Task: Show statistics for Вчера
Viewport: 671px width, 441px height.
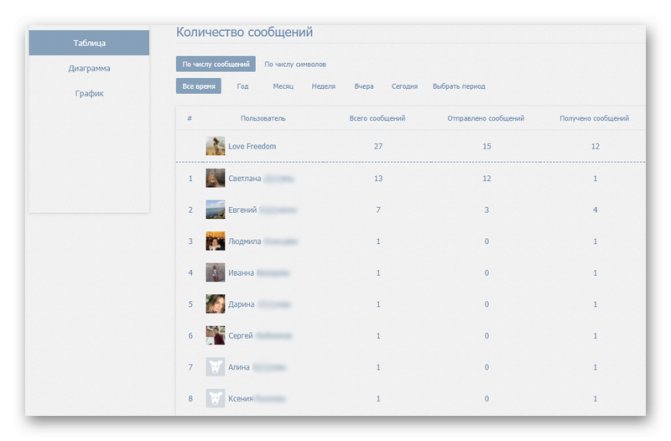Action: click(364, 86)
